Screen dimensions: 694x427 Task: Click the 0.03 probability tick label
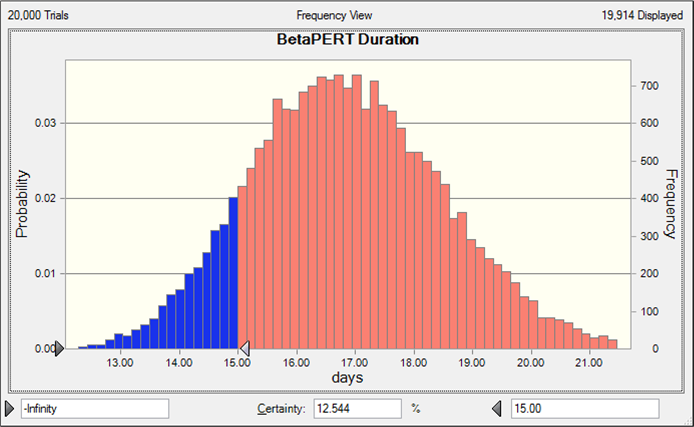click(x=46, y=123)
